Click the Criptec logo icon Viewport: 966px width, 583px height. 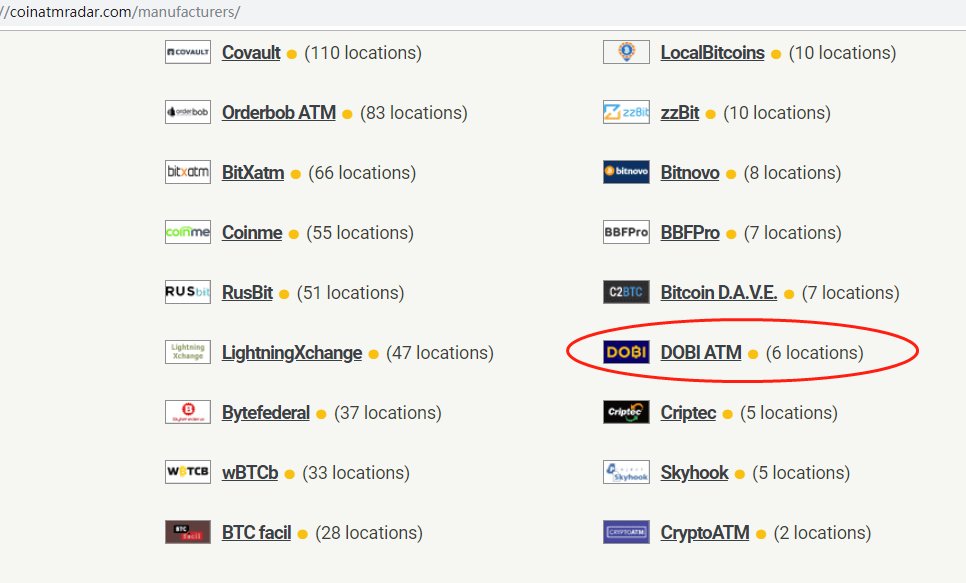tap(627, 412)
